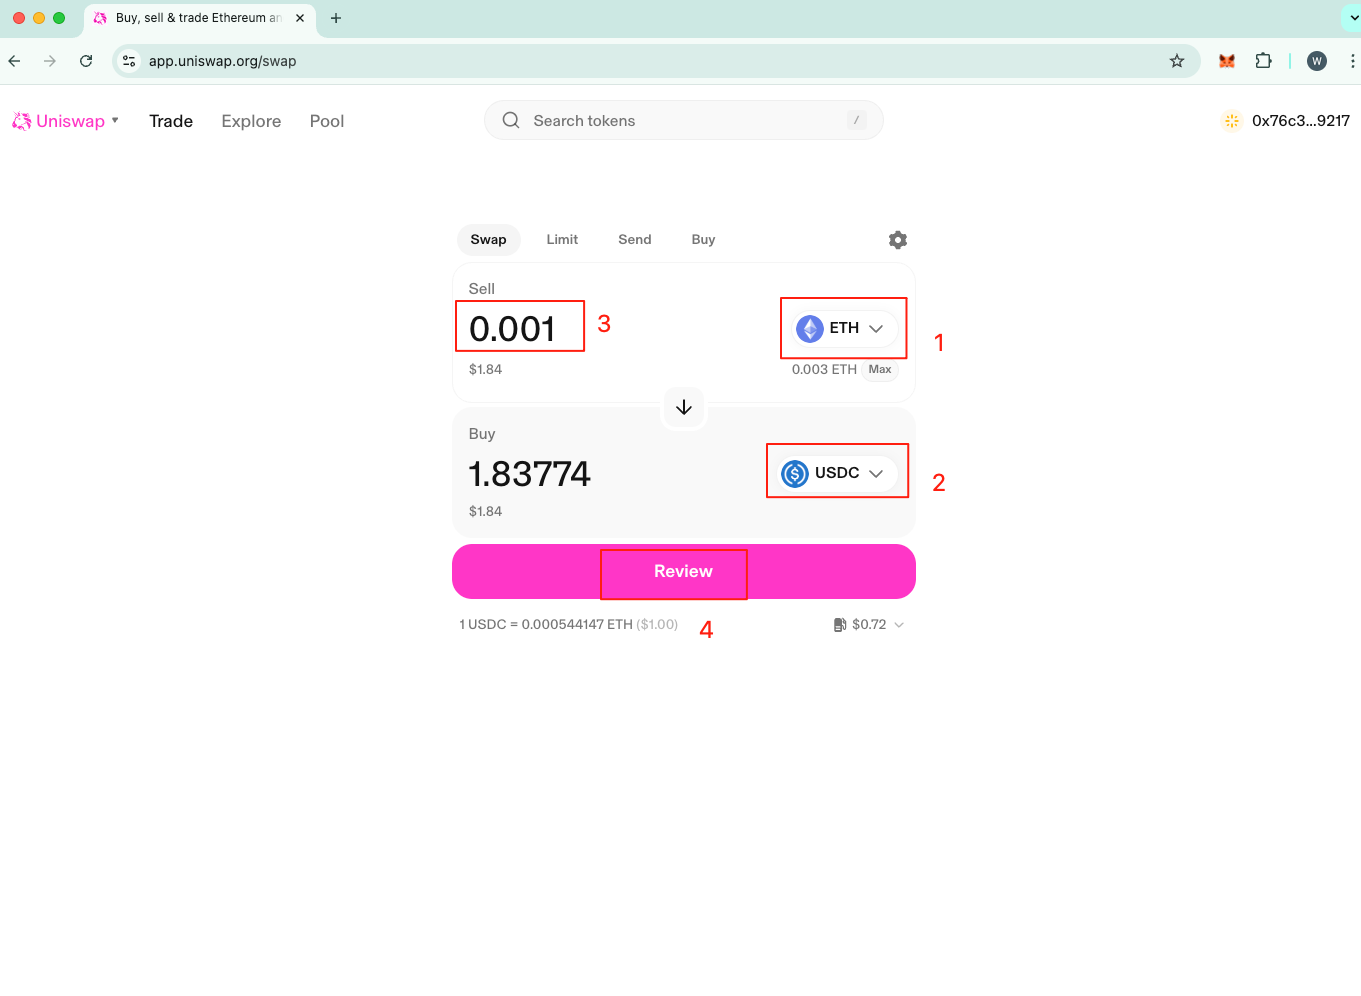Switch to the Send tab

pos(634,240)
